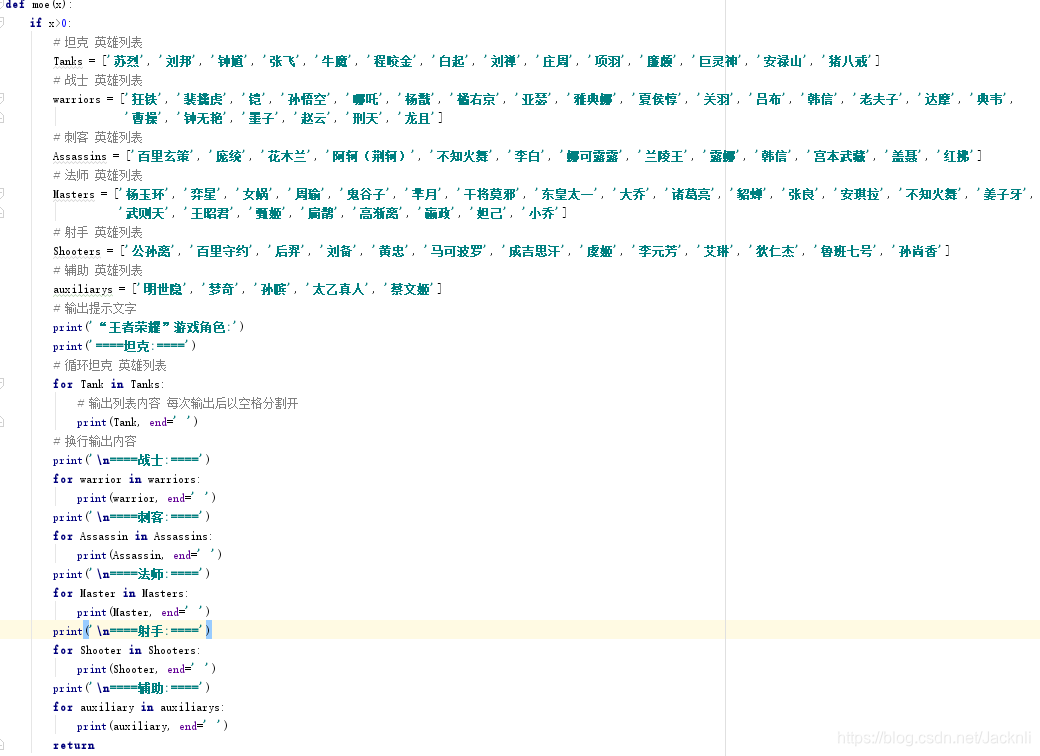Image resolution: width=1040 pixels, height=756 pixels.
Task: Click the print '\n====战士:====' line
Action: (131, 460)
